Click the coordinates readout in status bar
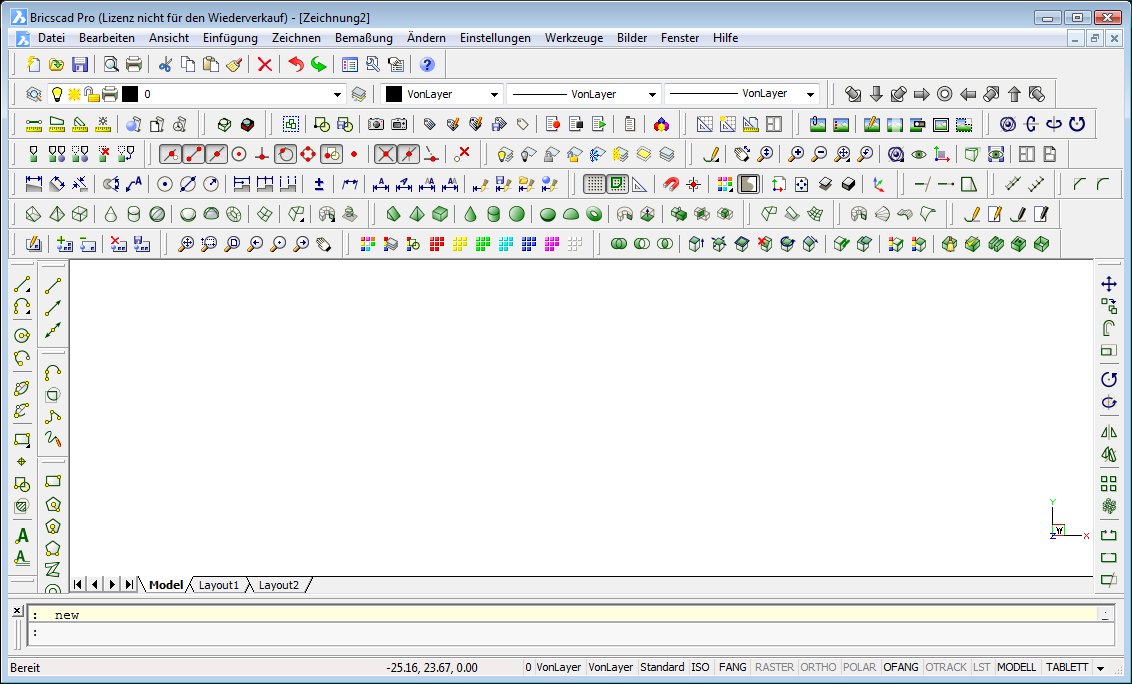Viewport: 1132px width, 684px height. pyautogui.click(x=432, y=667)
